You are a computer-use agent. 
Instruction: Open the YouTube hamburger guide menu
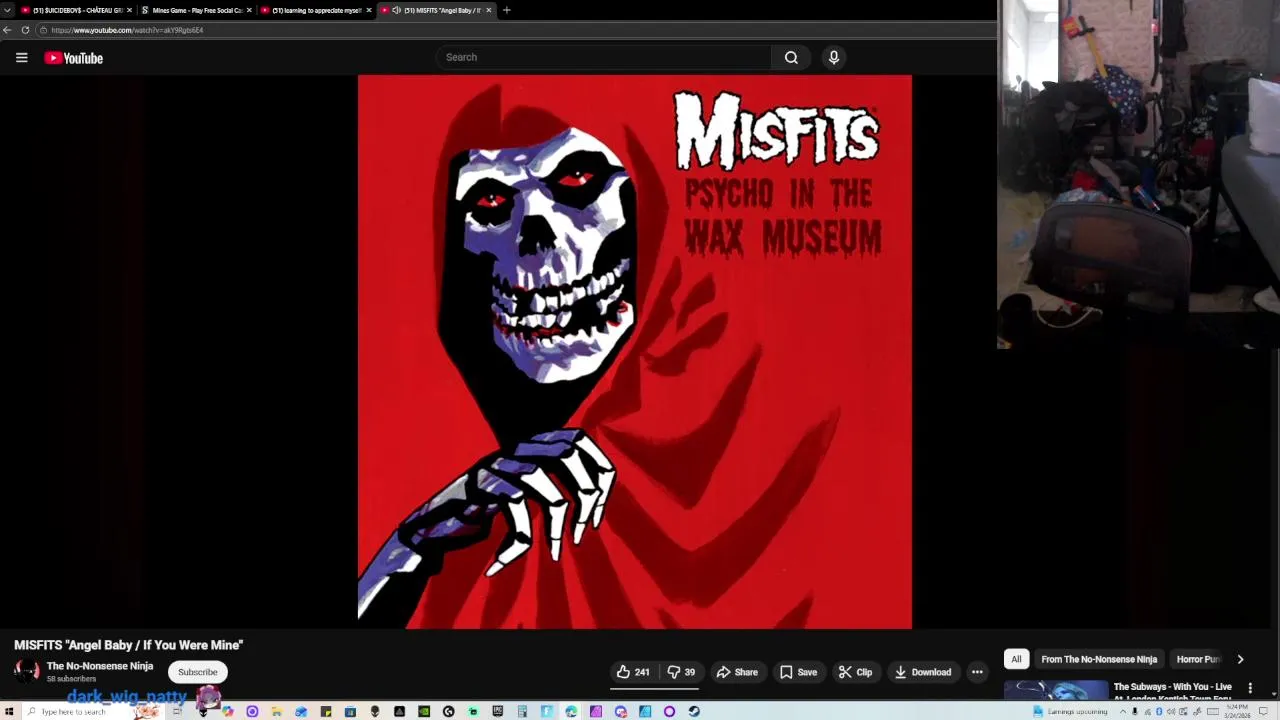click(x=21, y=57)
